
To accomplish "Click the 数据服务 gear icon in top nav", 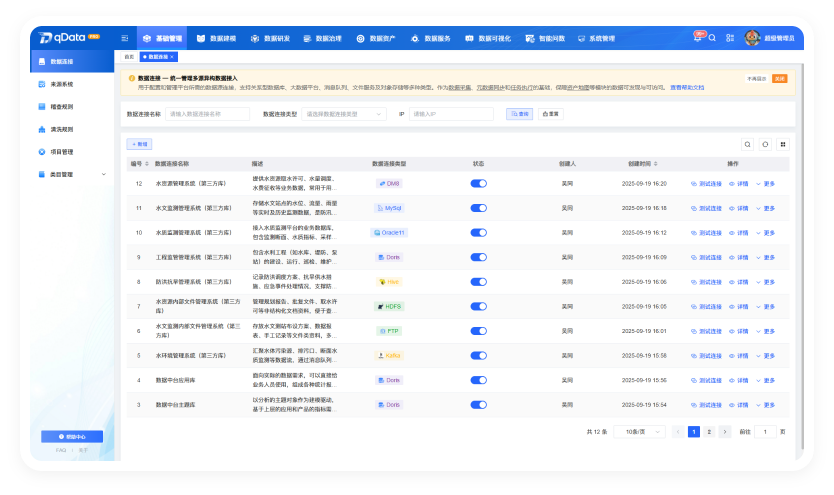I will 415,38.
